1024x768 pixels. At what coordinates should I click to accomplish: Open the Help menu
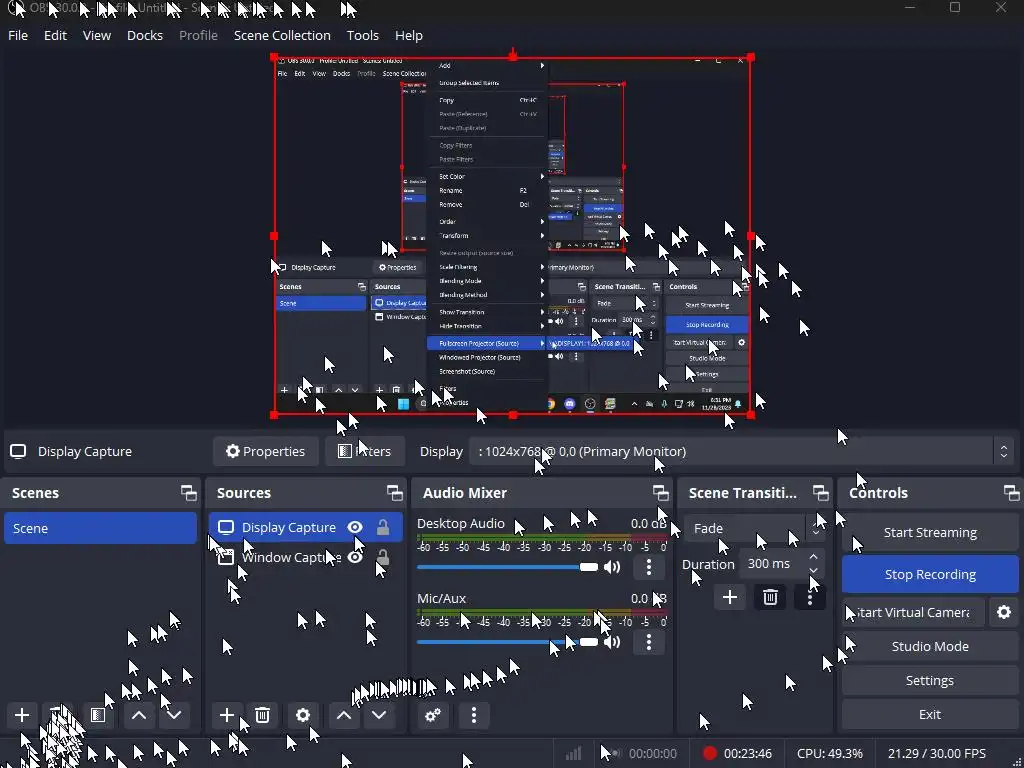409,35
